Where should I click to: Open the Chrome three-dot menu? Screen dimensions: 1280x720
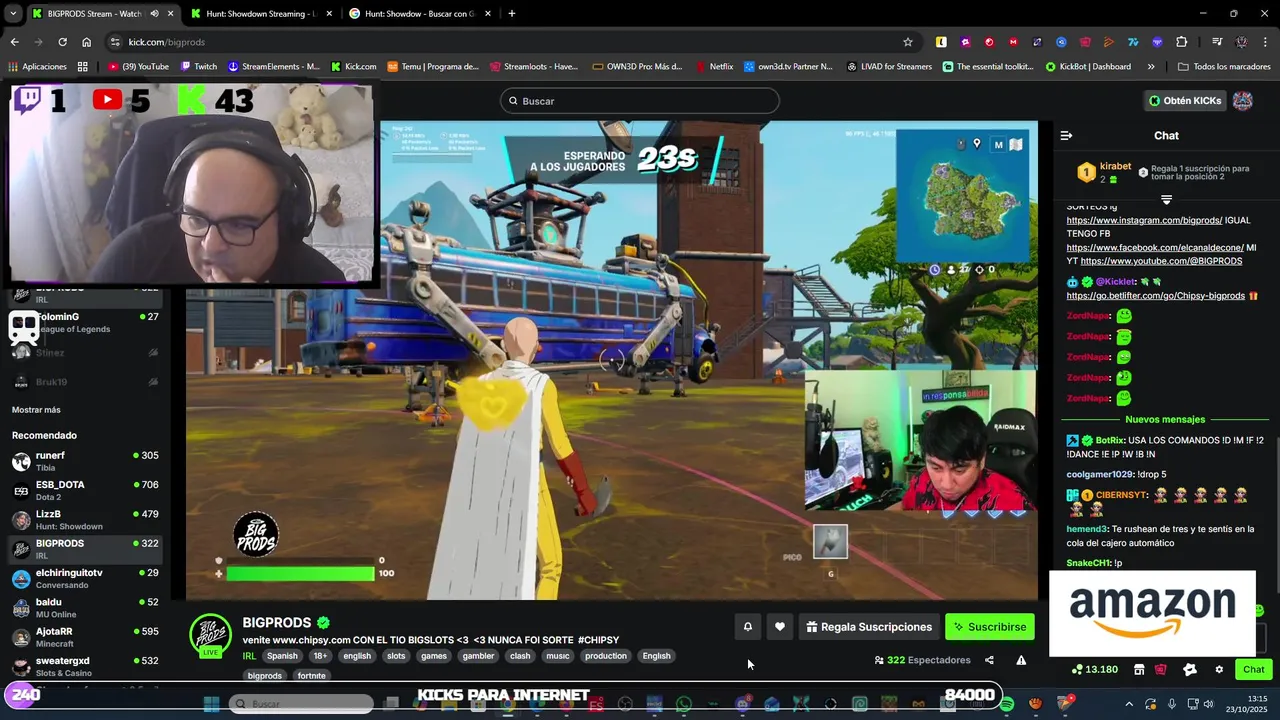1266,42
